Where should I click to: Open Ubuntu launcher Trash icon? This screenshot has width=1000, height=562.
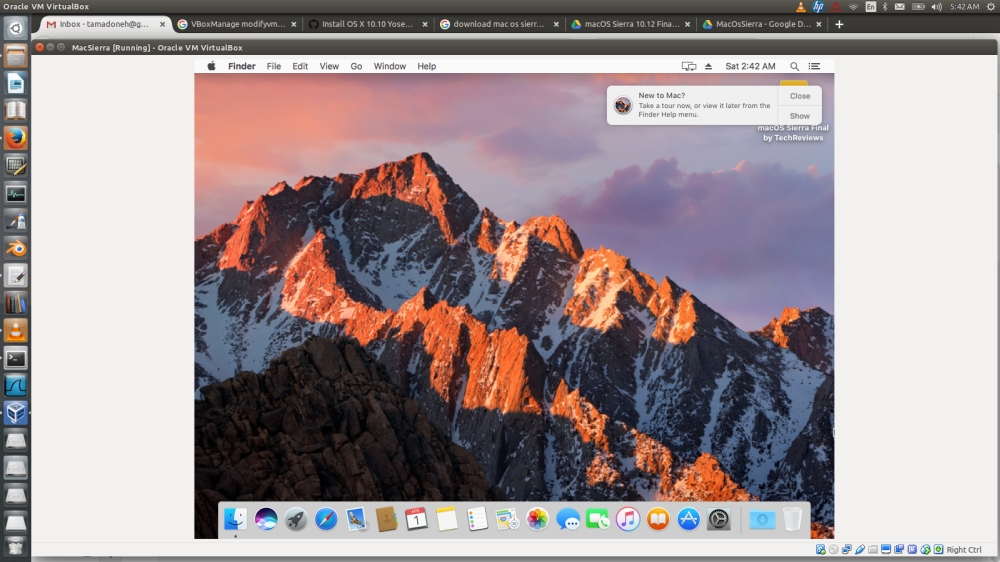pyautogui.click(x=15, y=545)
